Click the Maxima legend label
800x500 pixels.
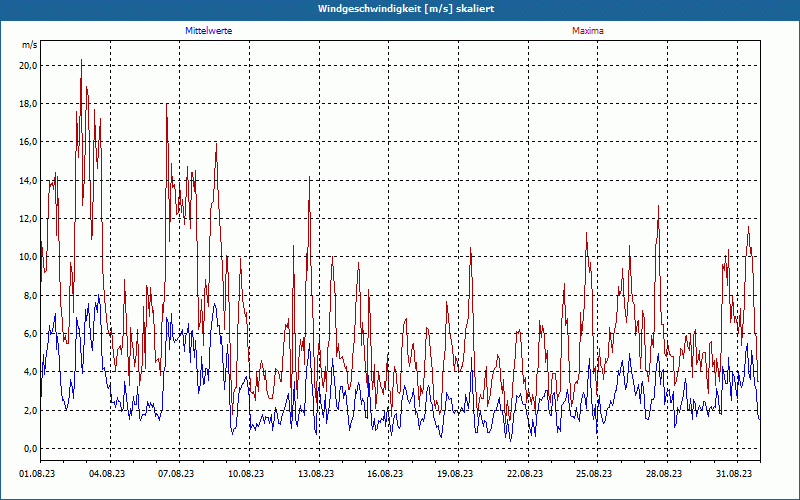tap(588, 31)
